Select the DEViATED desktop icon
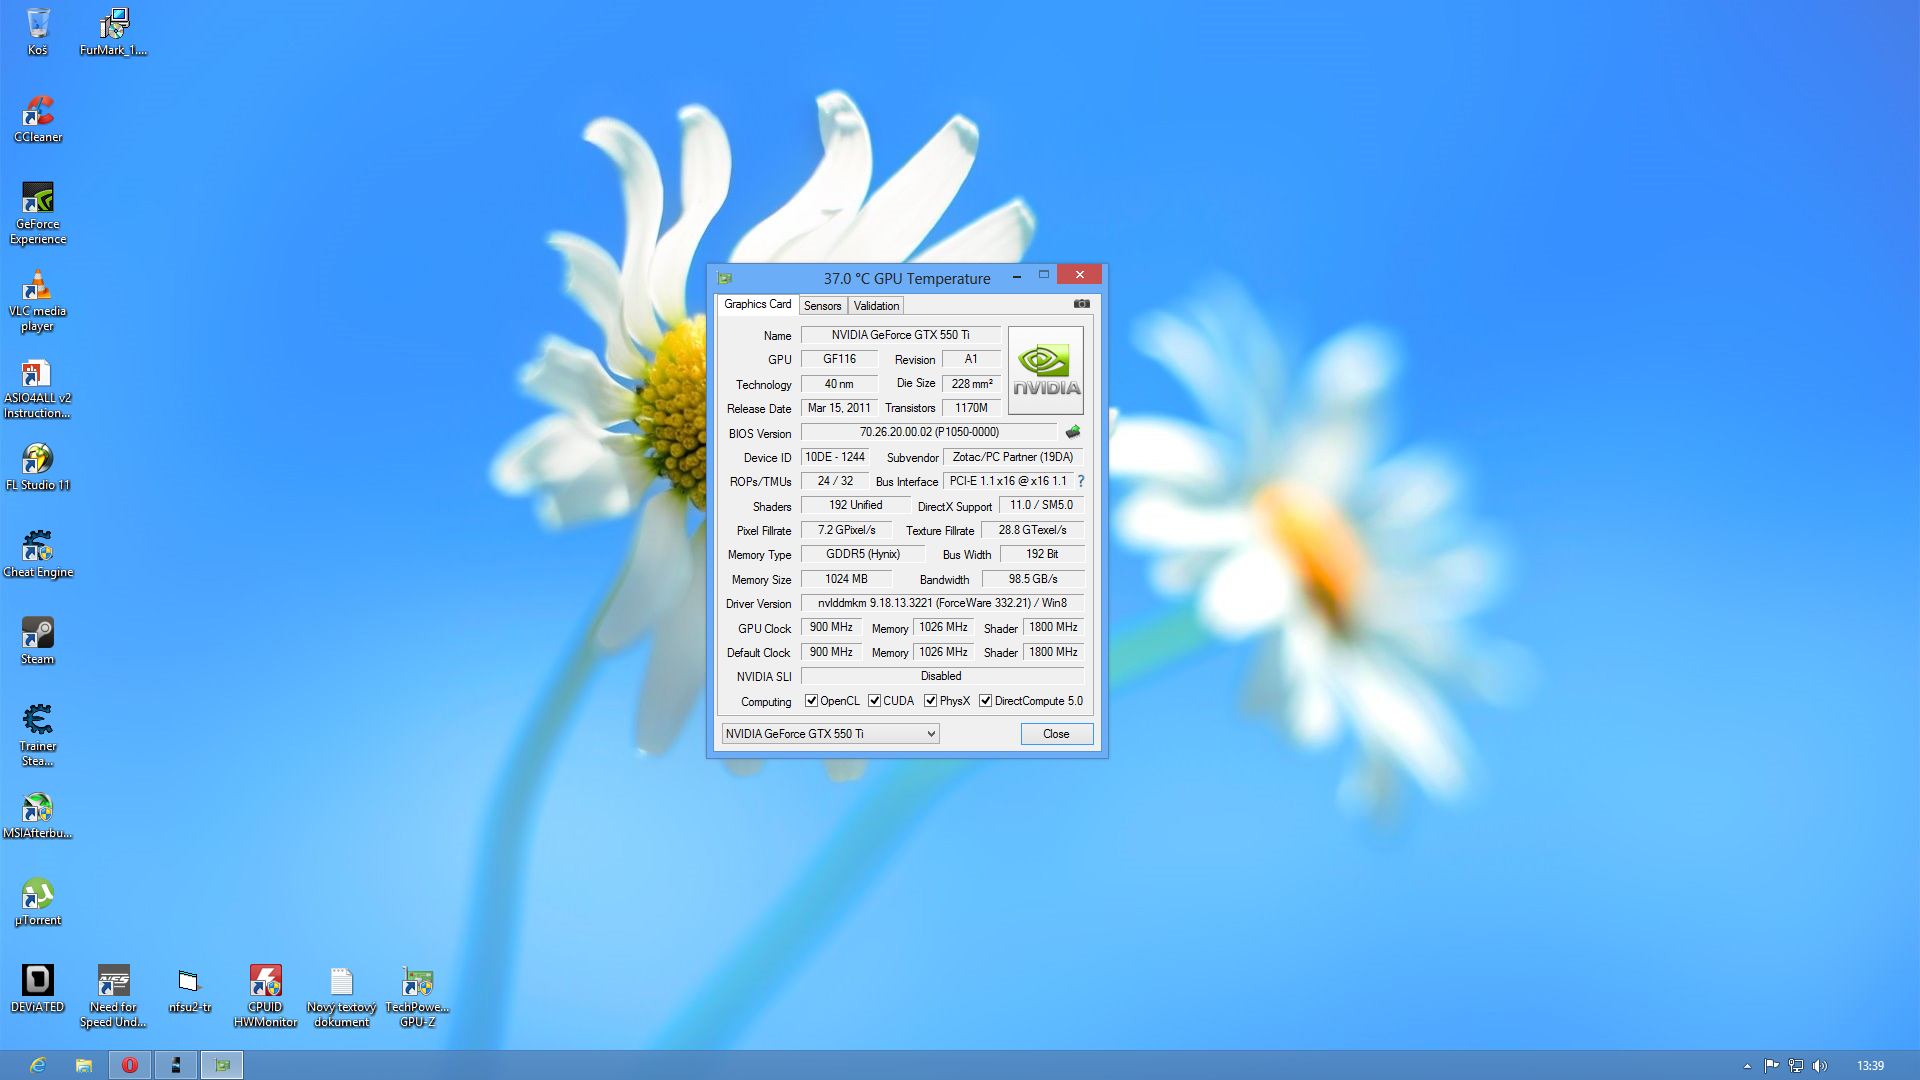1920x1080 pixels. click(x=38, y=988)
